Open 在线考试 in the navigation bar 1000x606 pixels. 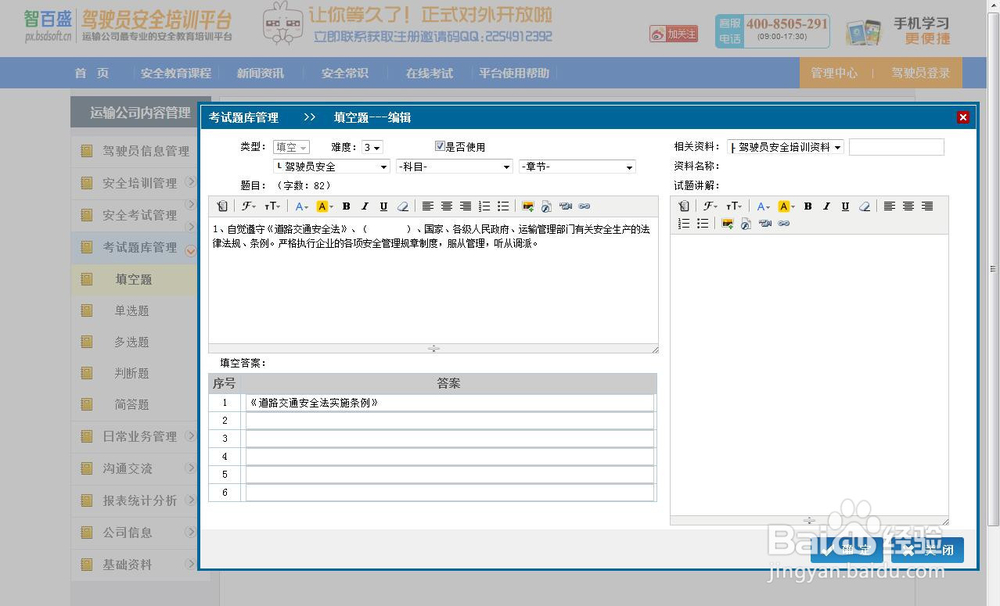click(429, 73)
